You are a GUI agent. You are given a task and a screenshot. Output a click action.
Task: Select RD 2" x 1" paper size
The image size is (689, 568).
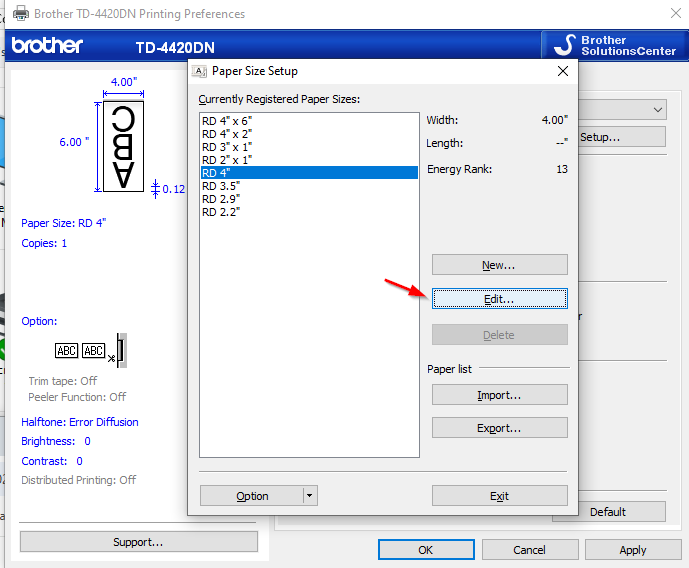pyautogui.click(x=309, y=160)
